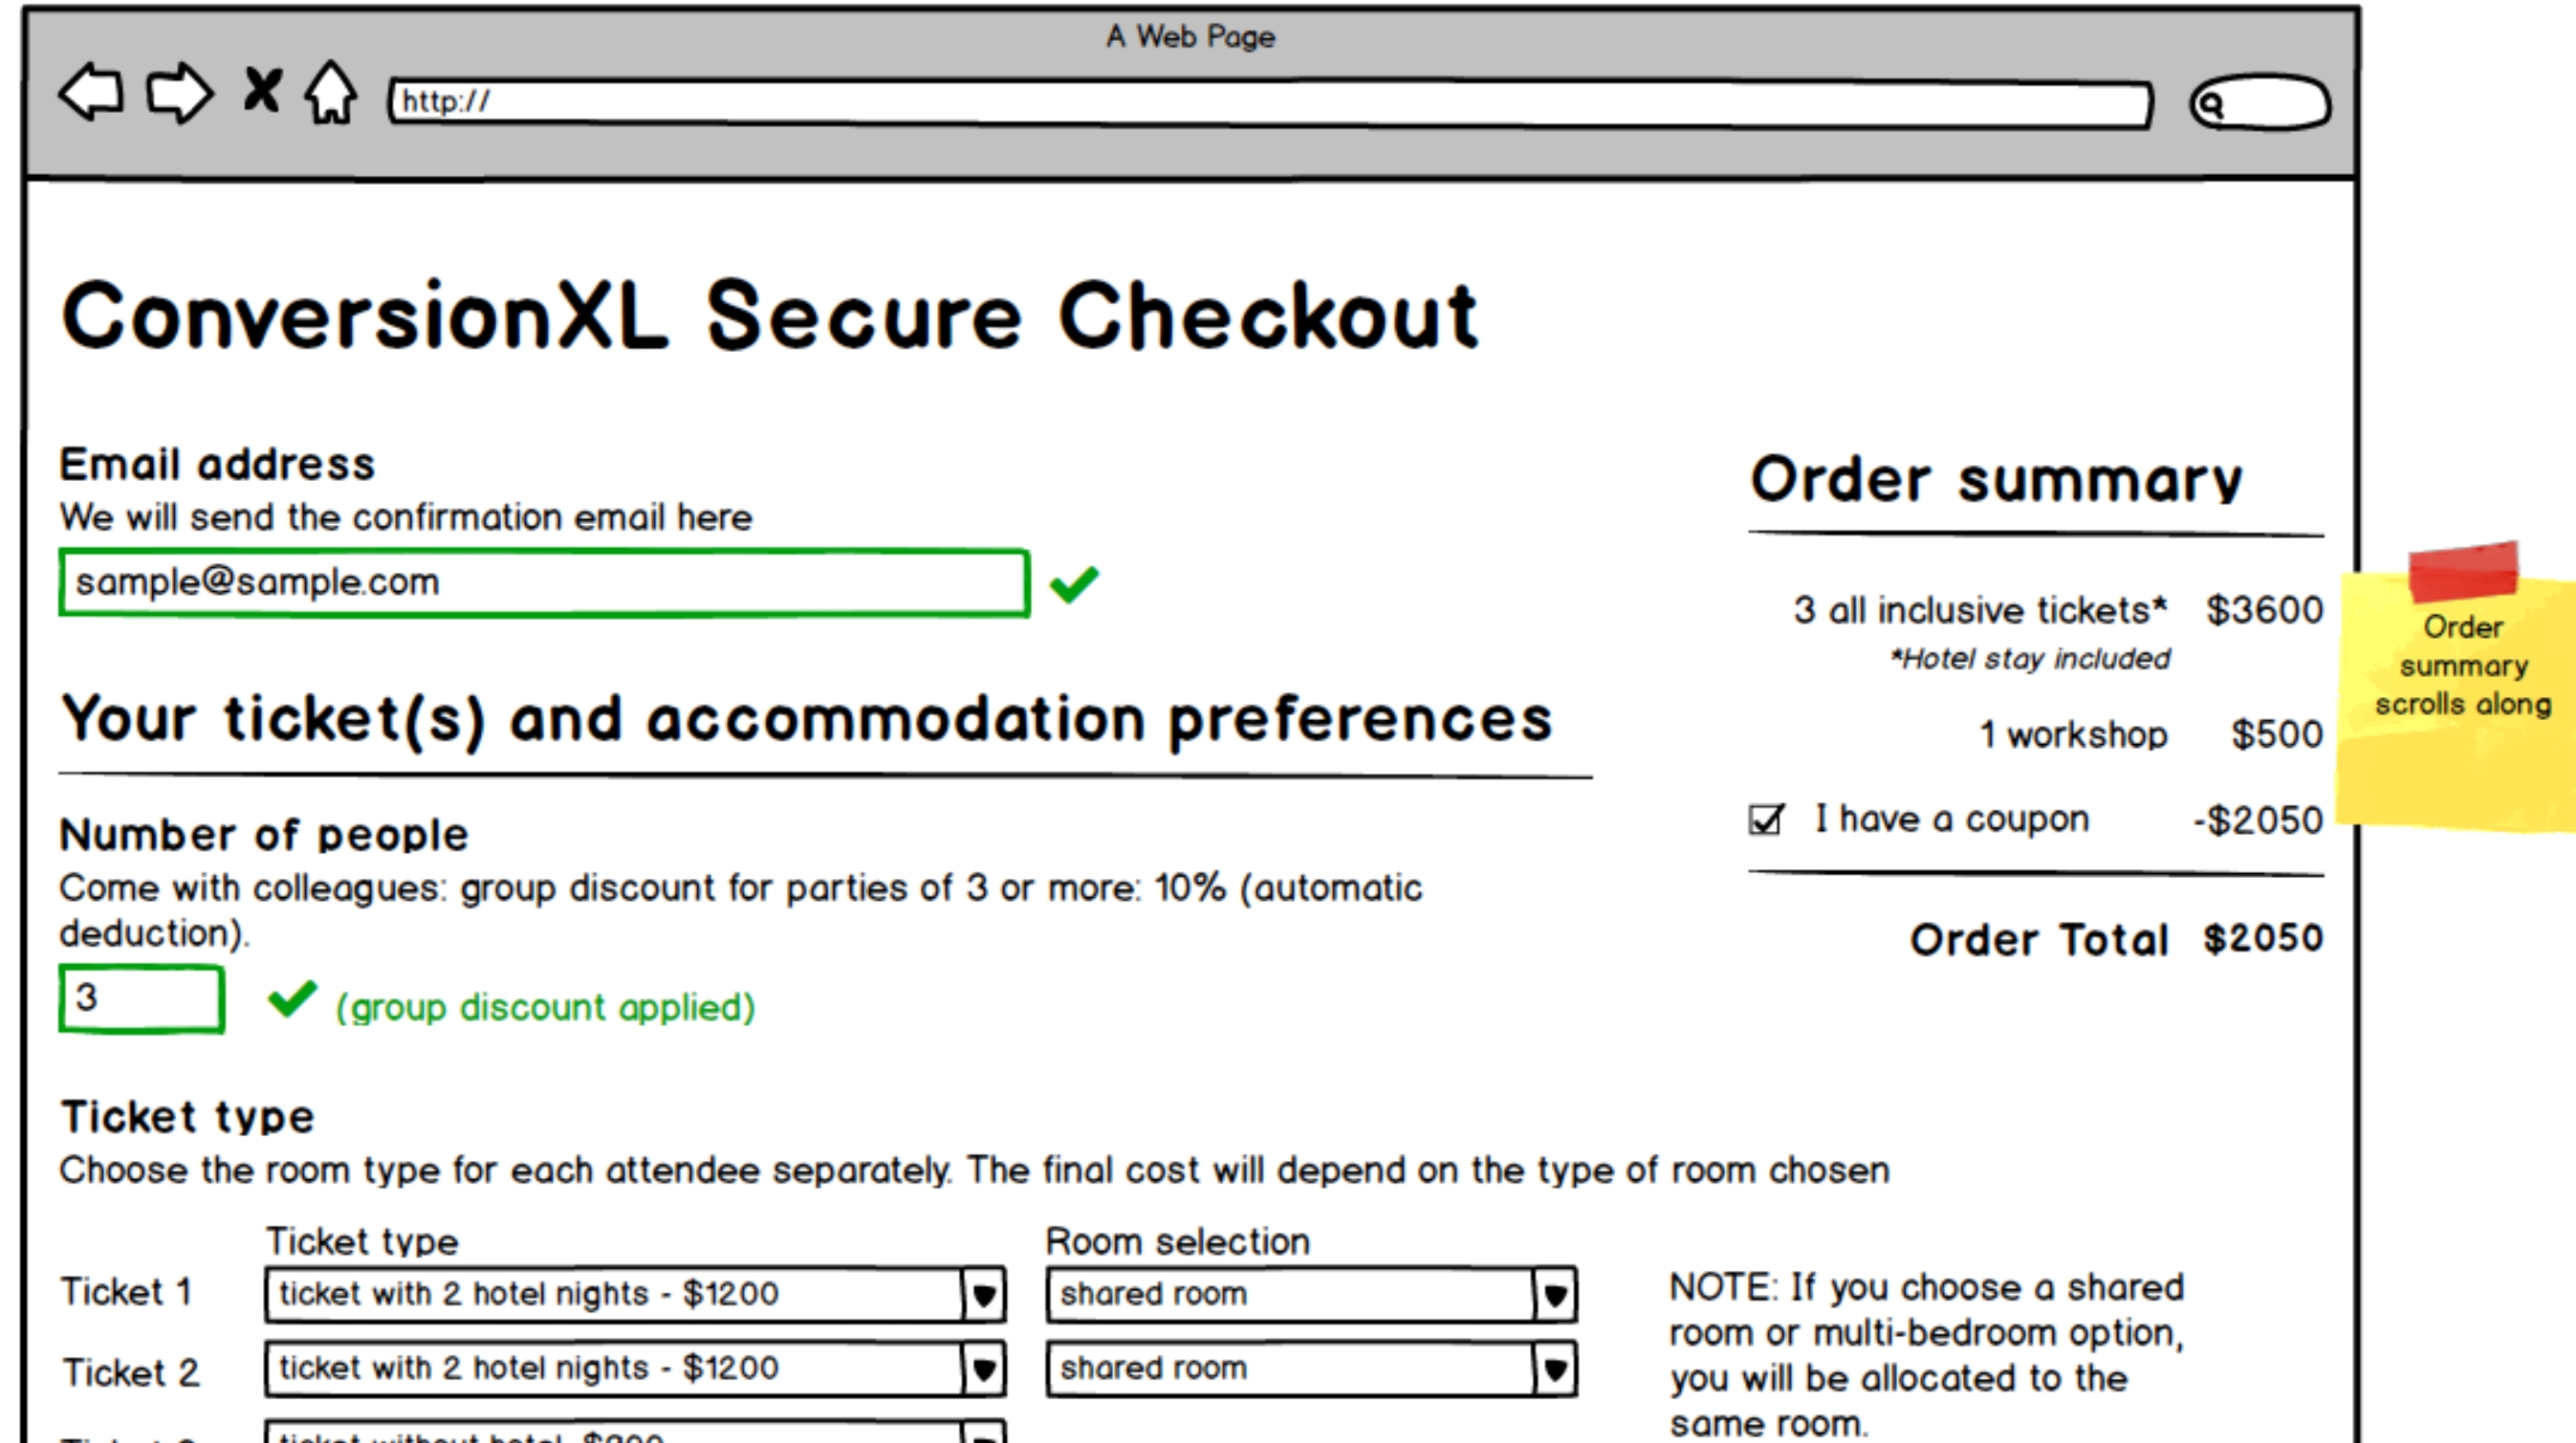Focus the http:// address bar
2576x1443 pixels.
tap(1270, 103)
